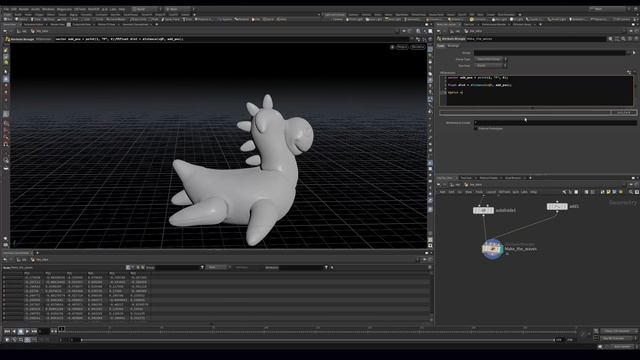
Task: Click the Sphere shelf tool
Action: click(x=22, y=19)
